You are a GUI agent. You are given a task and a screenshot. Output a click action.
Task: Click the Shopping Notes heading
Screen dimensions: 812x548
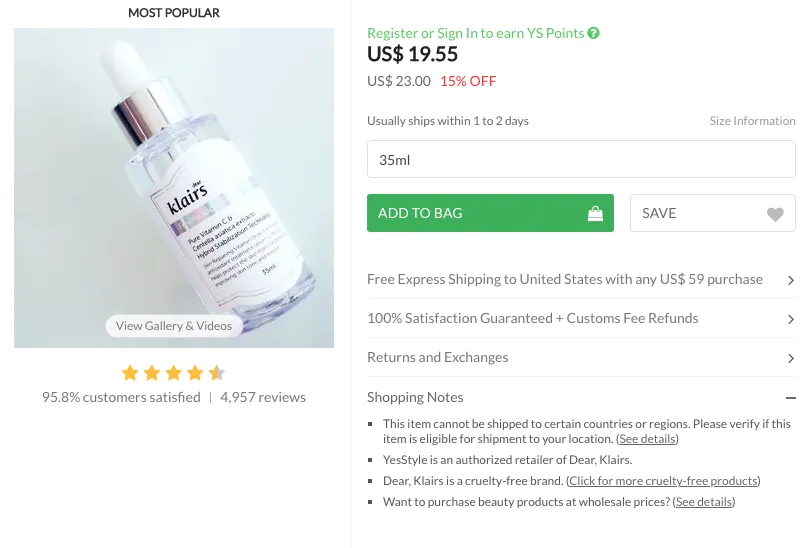tap(415, 397)
